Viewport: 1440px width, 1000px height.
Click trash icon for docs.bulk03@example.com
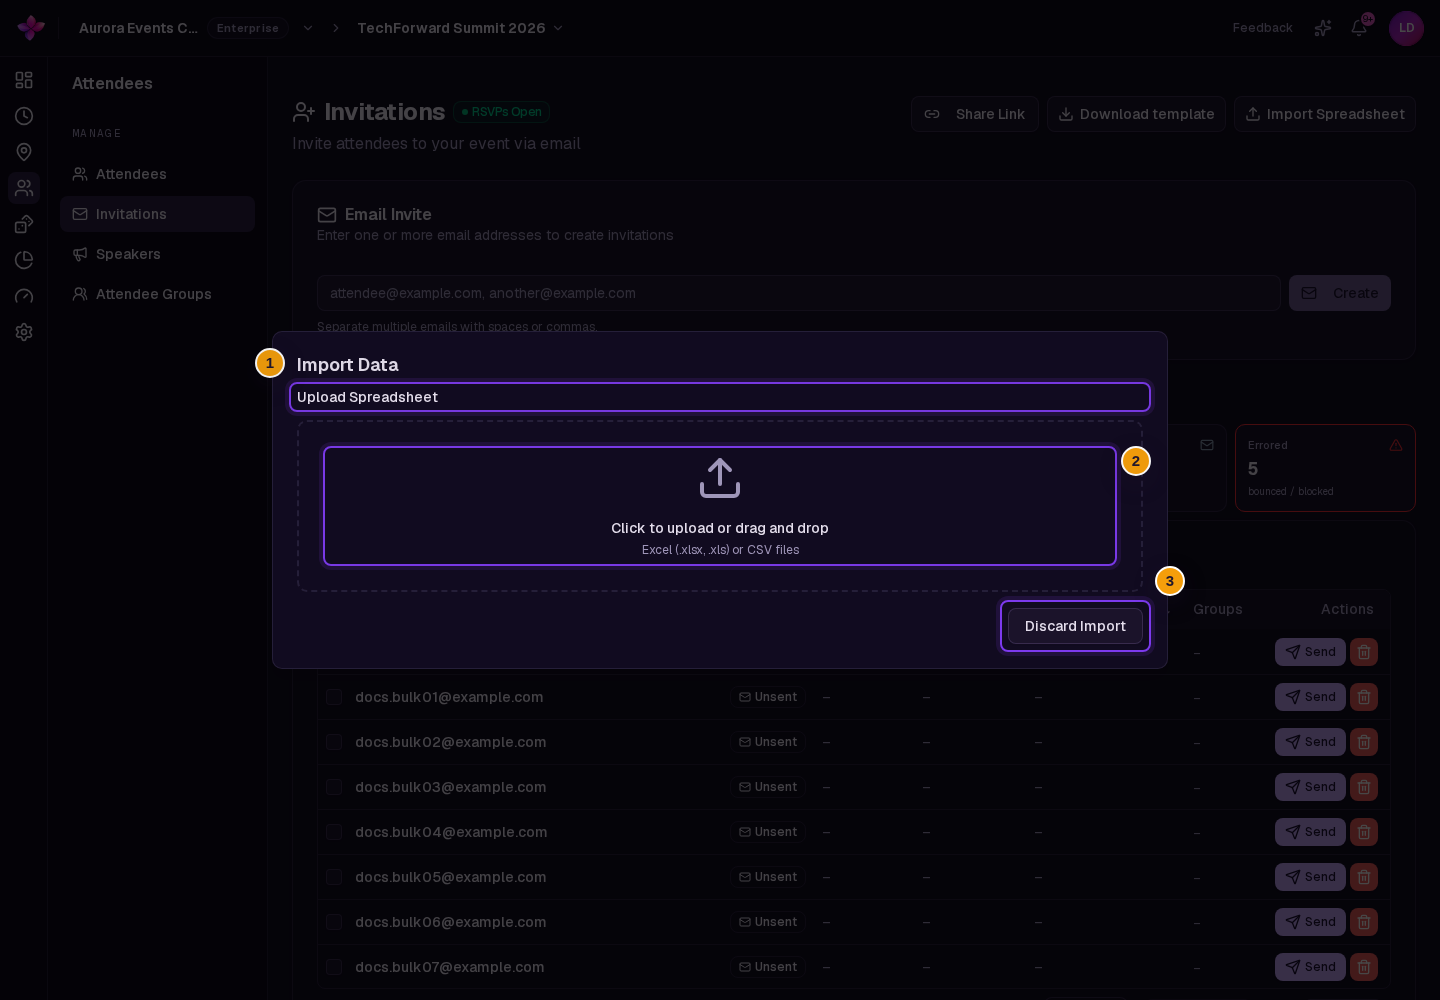coord(1364,787)
